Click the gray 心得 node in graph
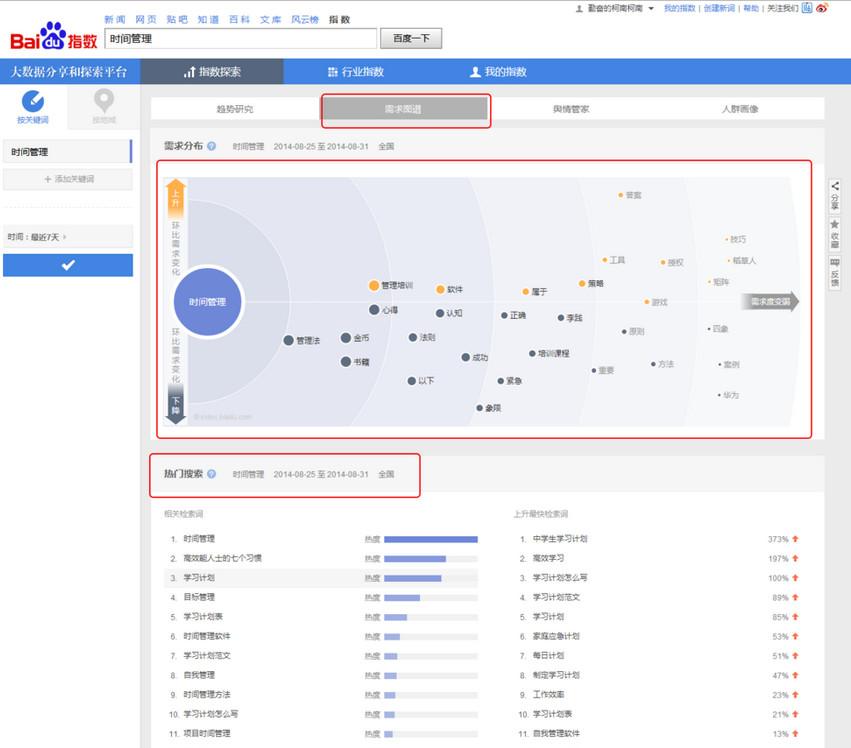Viewport: 851px width, 748px height. coord(374,310)
